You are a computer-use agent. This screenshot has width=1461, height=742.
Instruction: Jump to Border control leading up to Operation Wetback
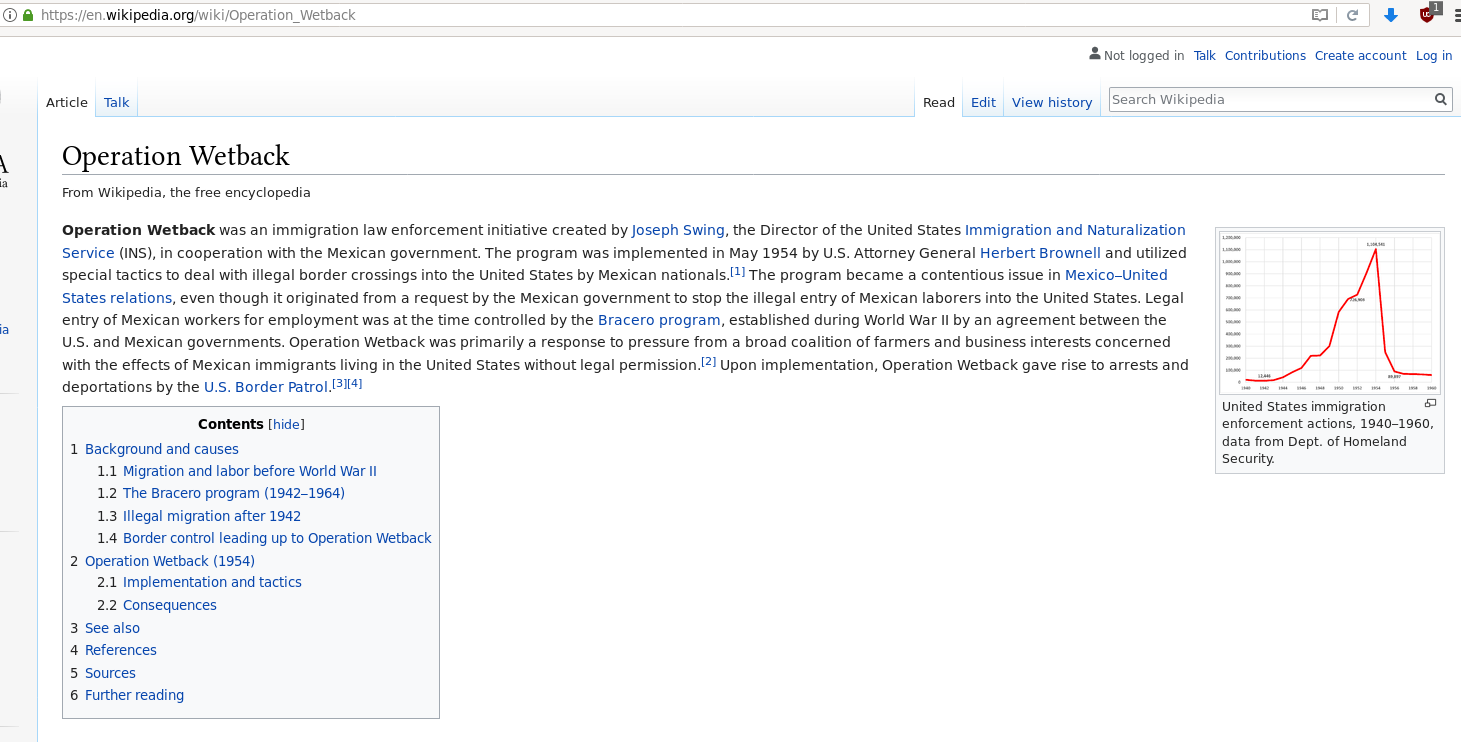click(x=277, y=538)
